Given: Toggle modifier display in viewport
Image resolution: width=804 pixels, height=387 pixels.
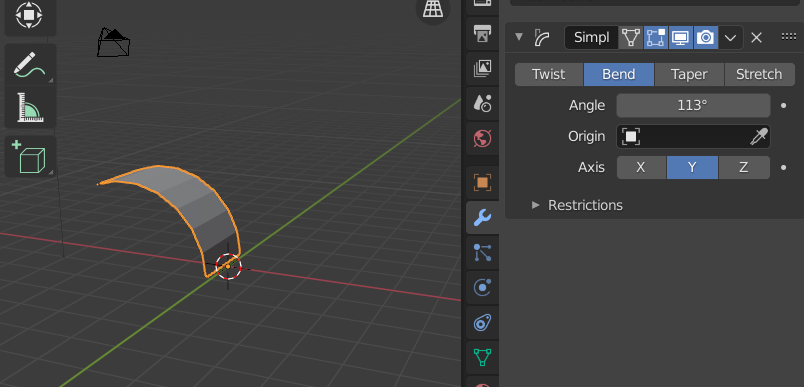Looking at the screenshot, I should 681,37.
